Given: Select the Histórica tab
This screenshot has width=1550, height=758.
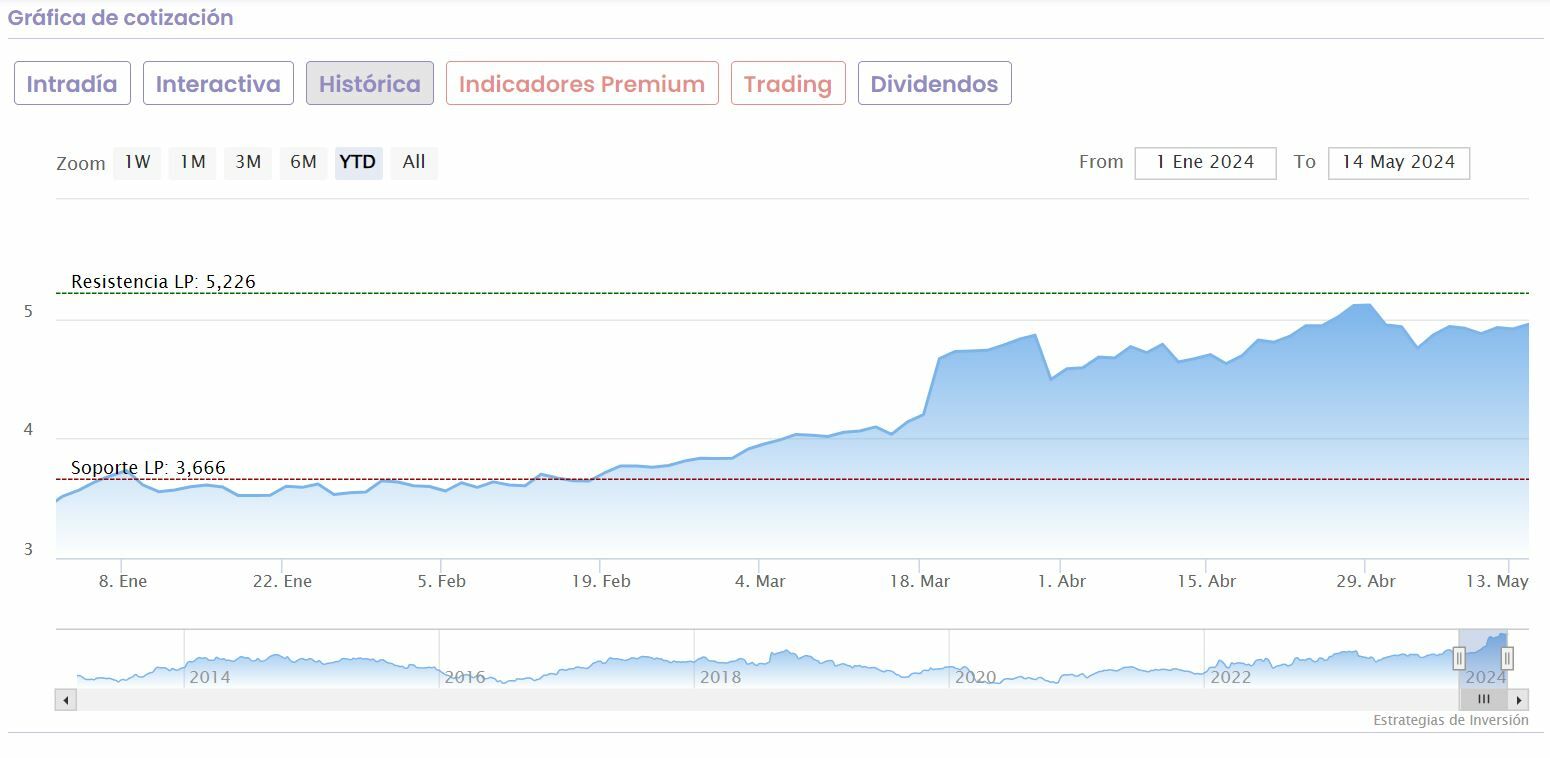Looking at the screenshot, I should click(x=370, y=84).
